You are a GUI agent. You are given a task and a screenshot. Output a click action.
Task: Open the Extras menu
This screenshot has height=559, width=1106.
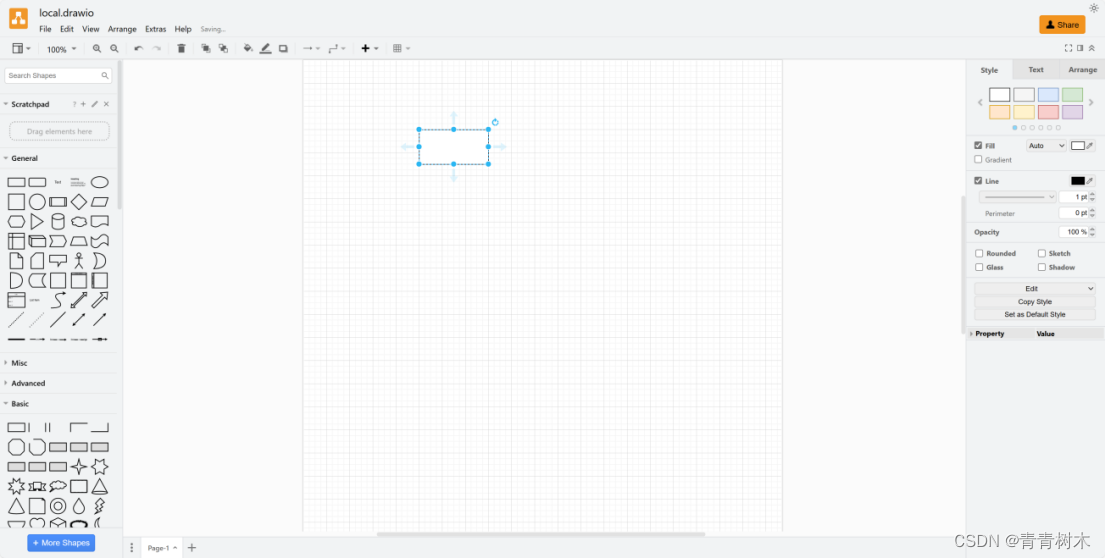pos(156,30)
